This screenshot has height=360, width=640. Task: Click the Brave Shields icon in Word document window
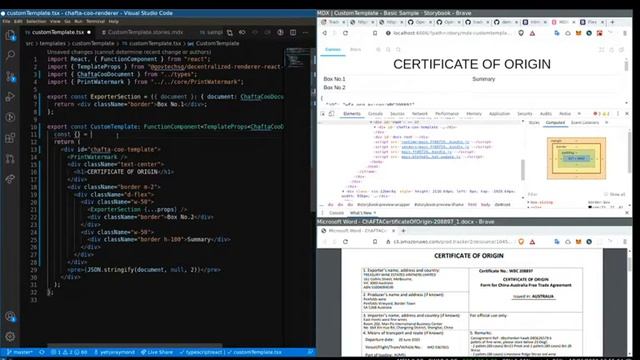click(x=521, y=242)
